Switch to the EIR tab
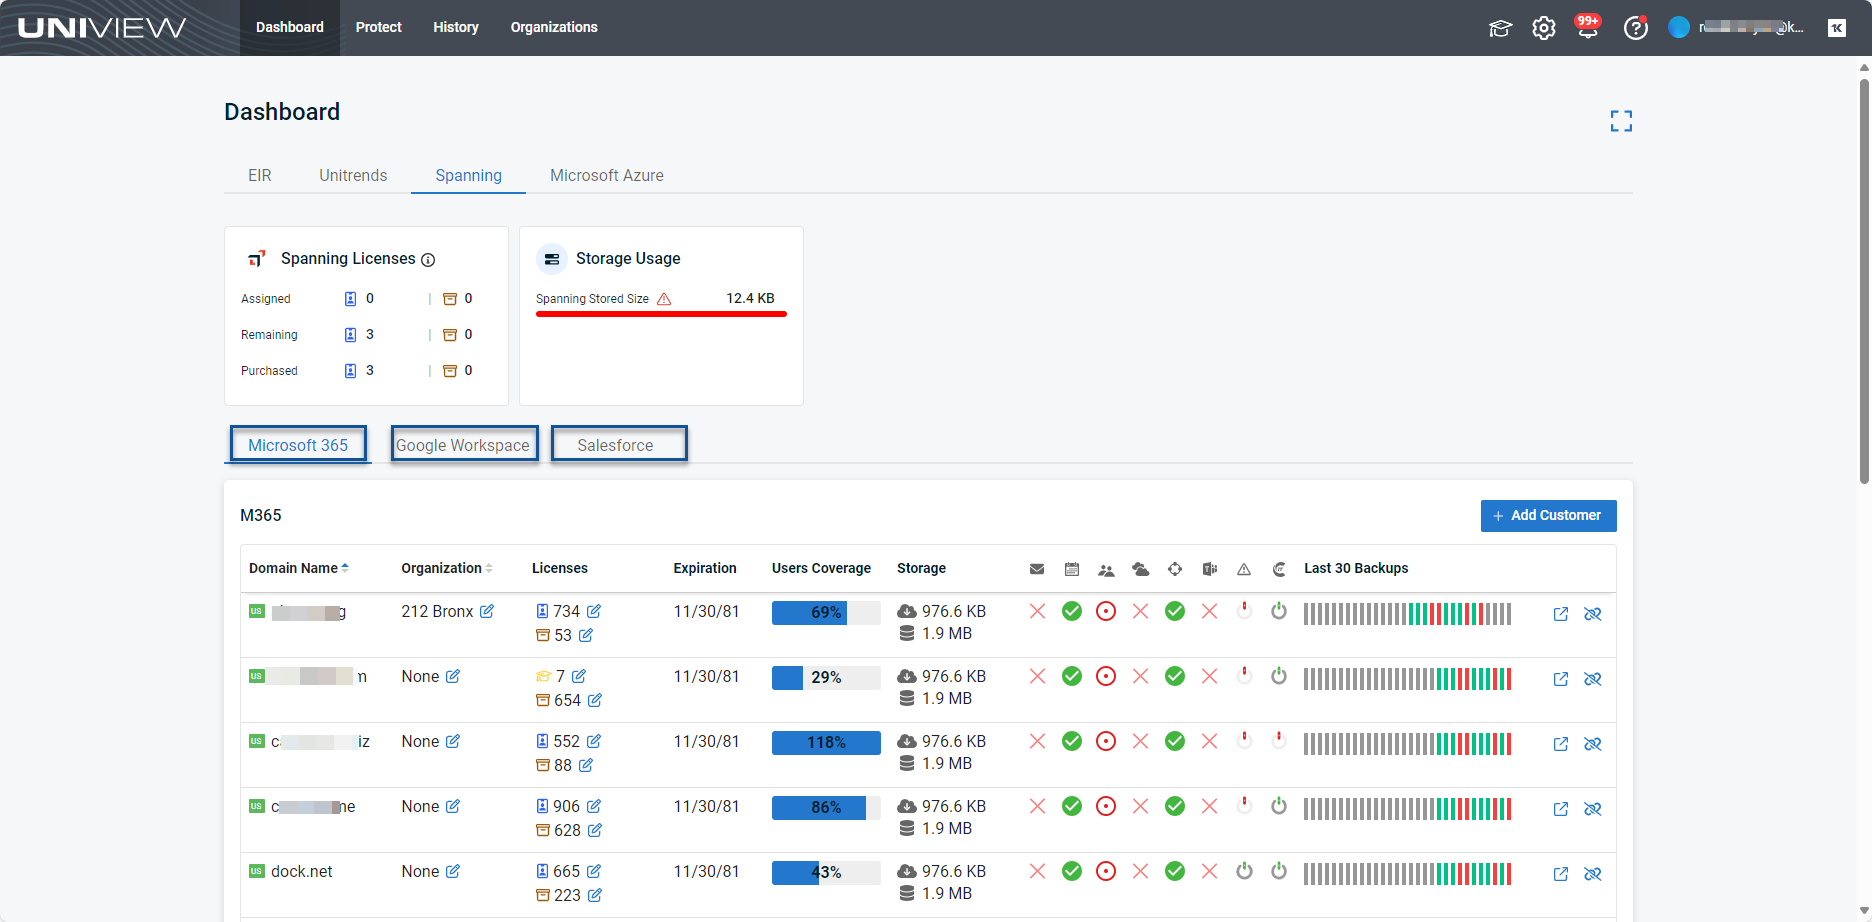This screenshot has height=922, width=1872. [260, 175]
